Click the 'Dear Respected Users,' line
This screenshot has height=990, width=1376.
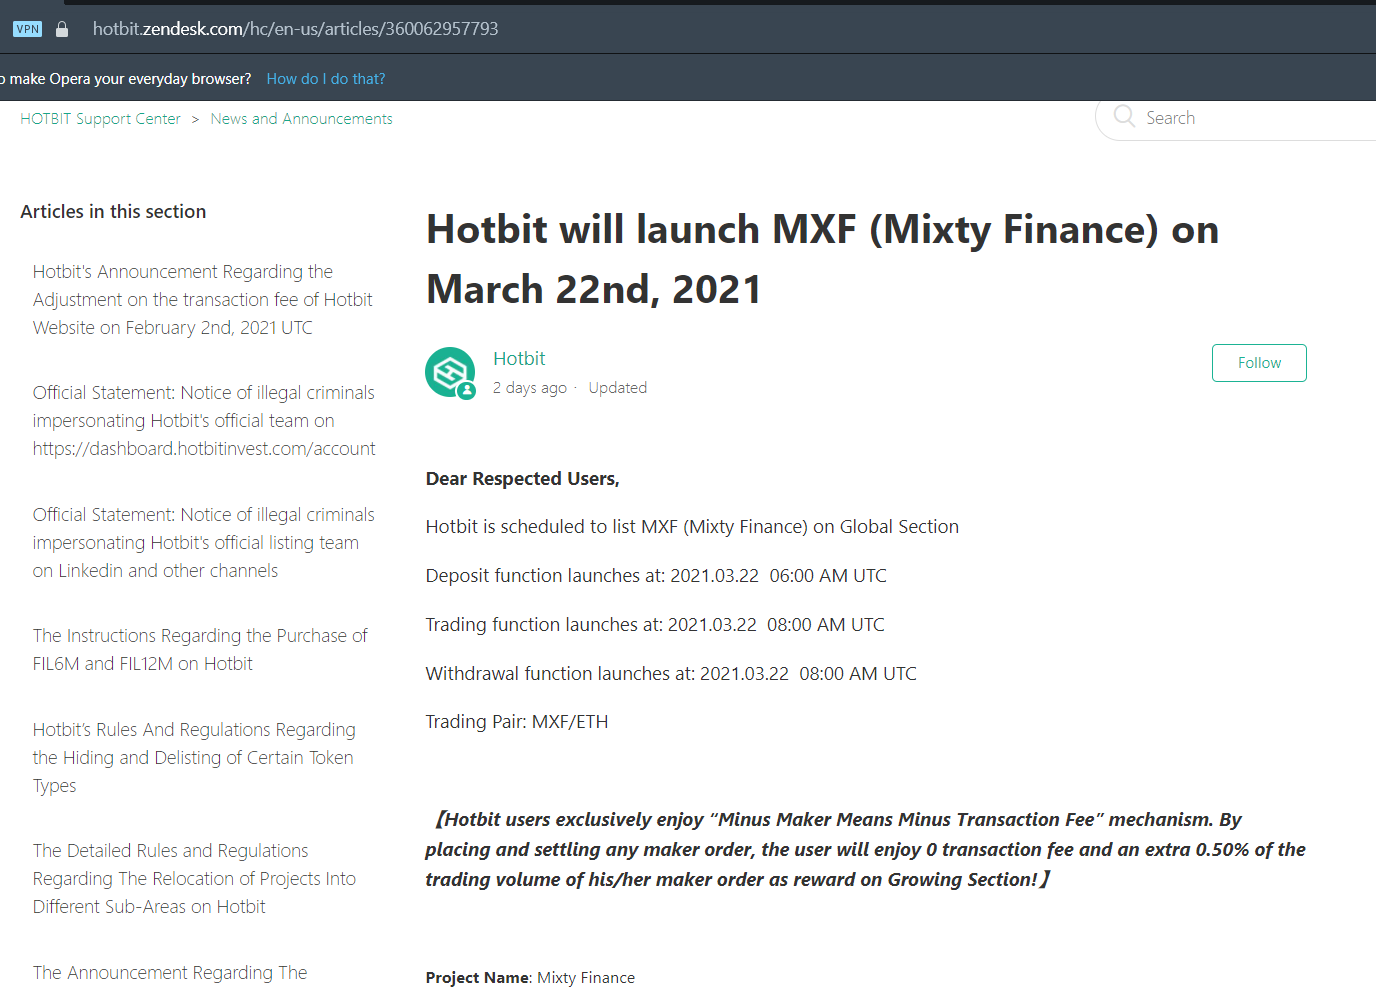click(x=523, y=479)
